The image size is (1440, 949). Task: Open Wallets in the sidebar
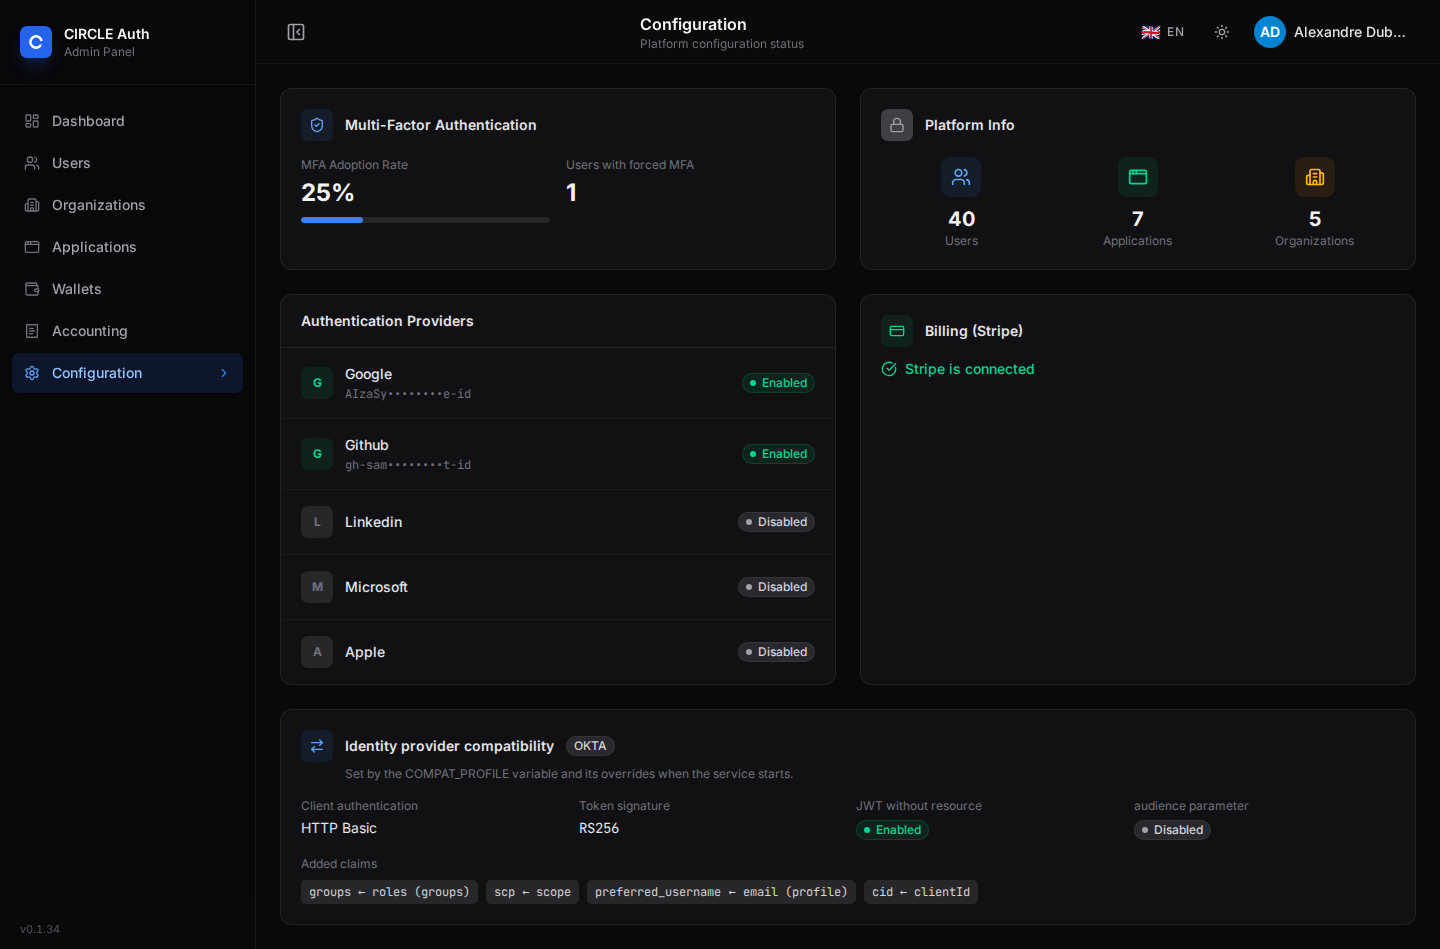click(x=127, y=289)
